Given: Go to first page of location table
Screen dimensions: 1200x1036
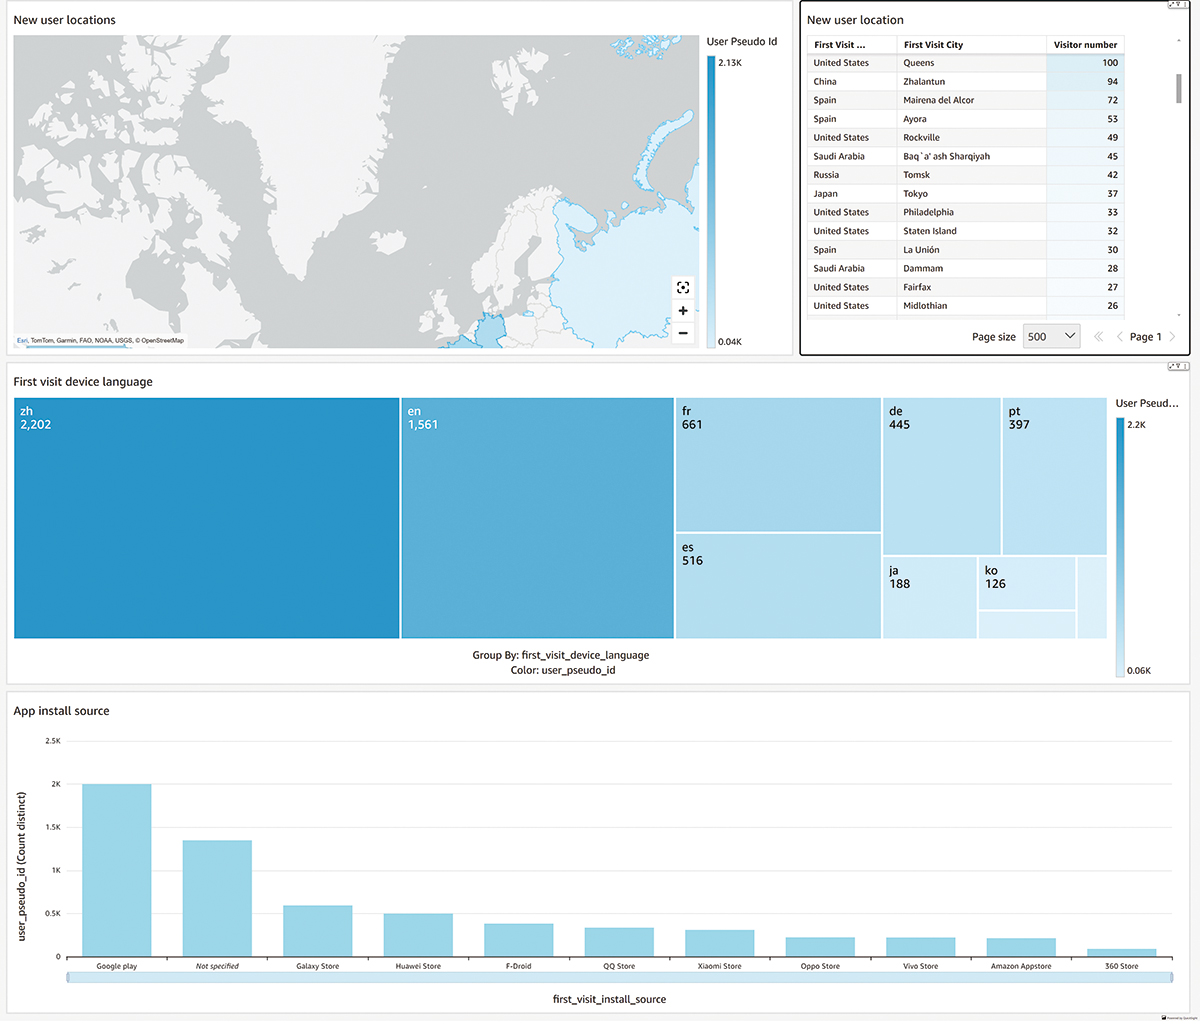Looking at the screenshot, I should [1098, 337].
